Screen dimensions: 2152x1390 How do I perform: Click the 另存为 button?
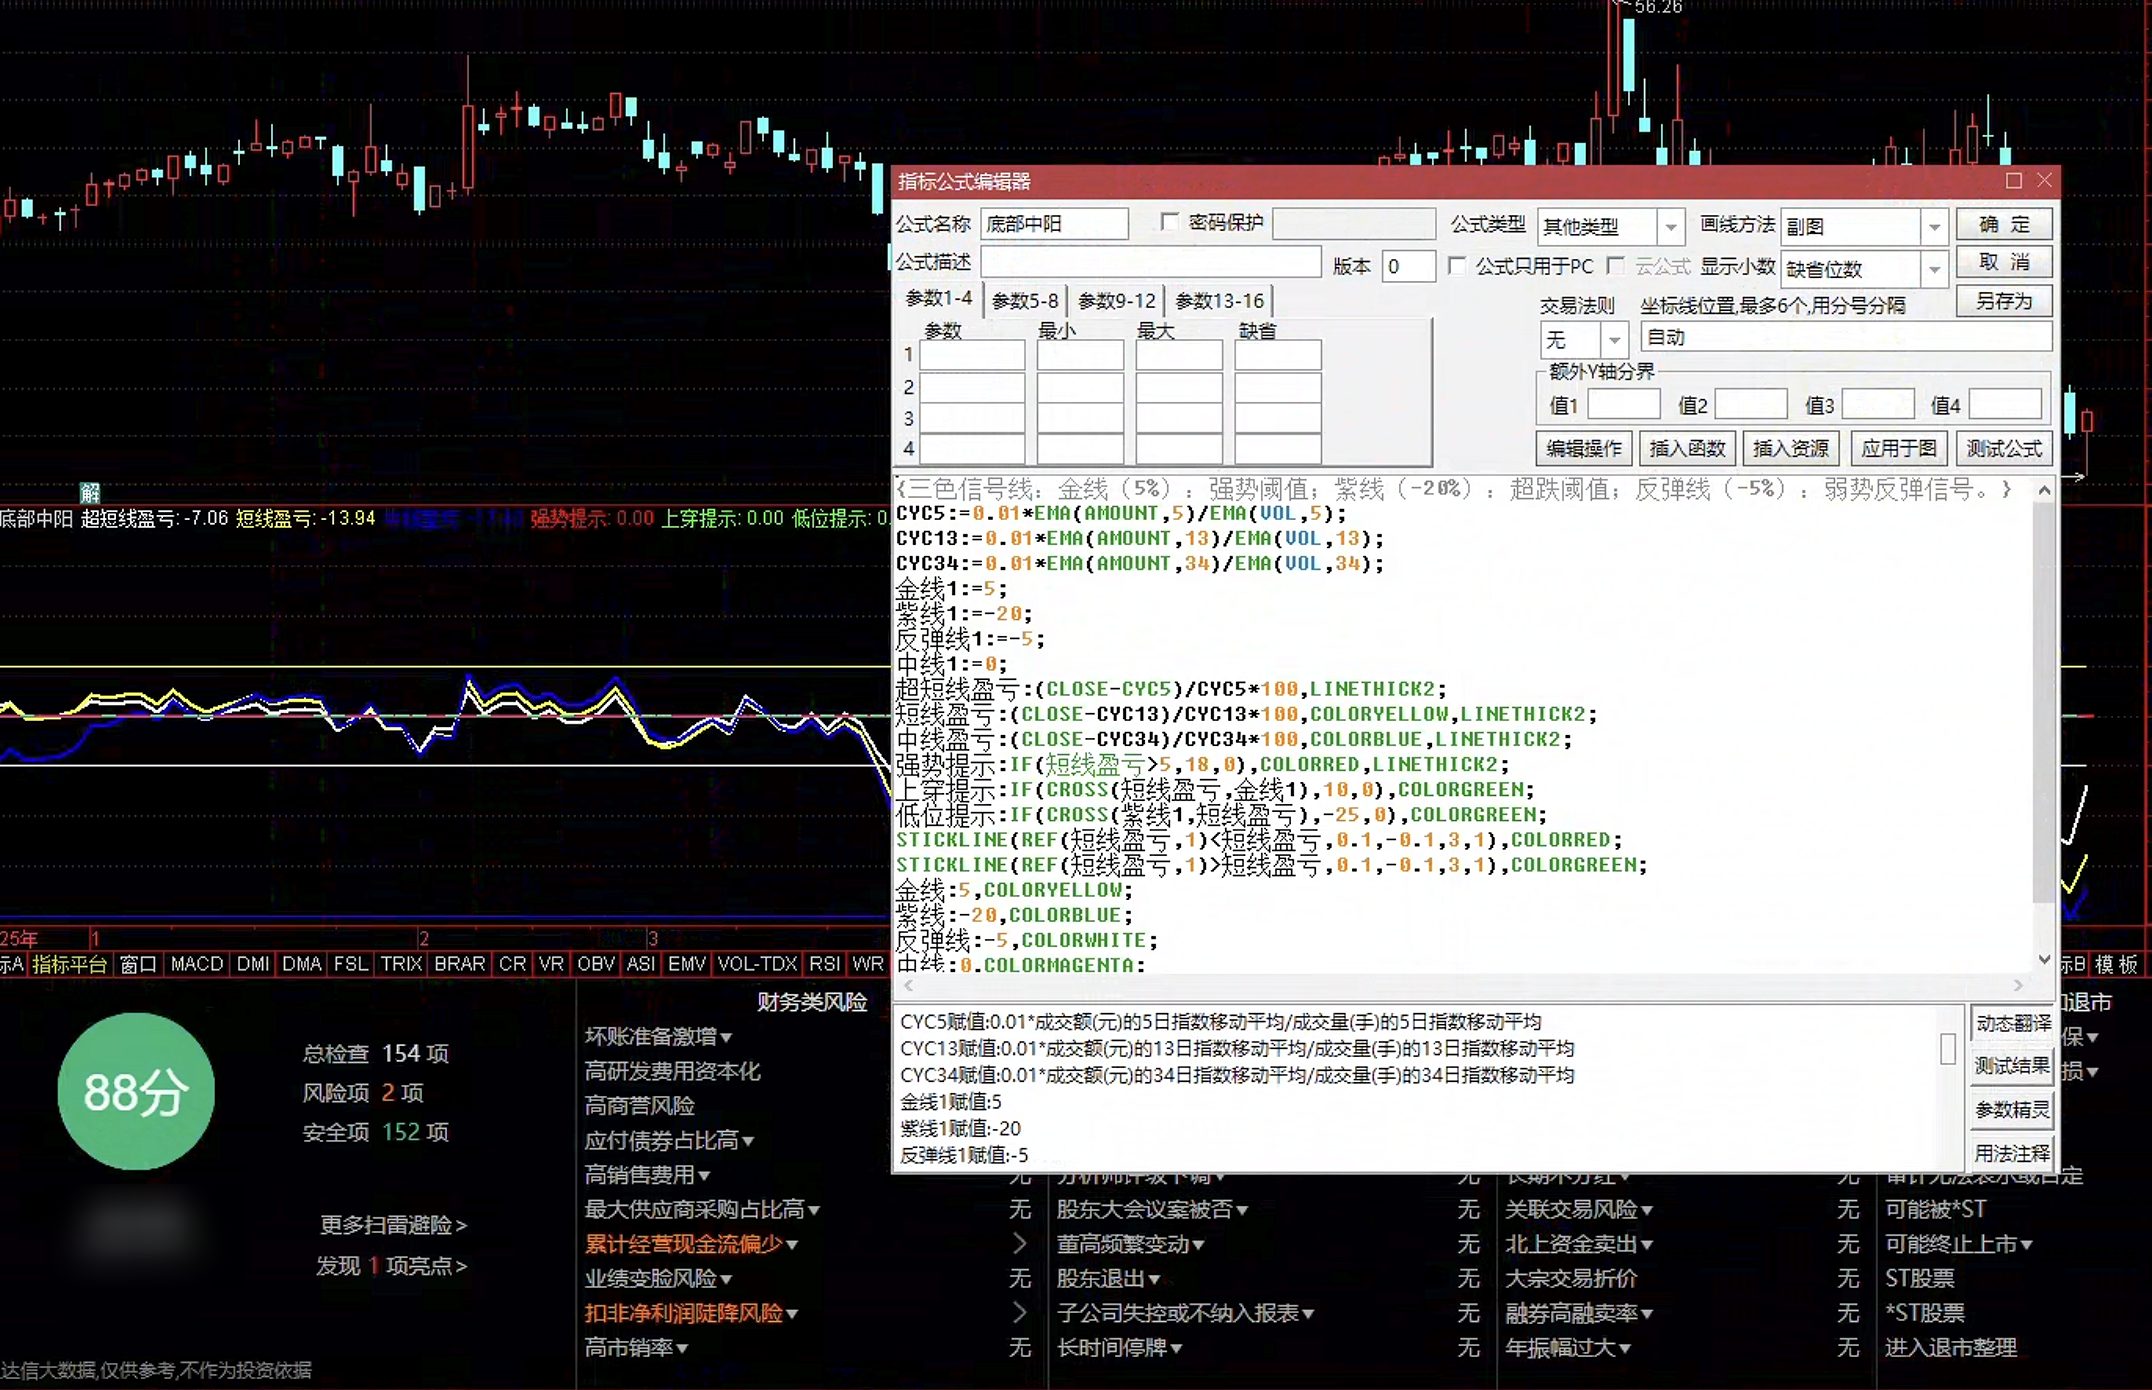(x=2005, y=301)
